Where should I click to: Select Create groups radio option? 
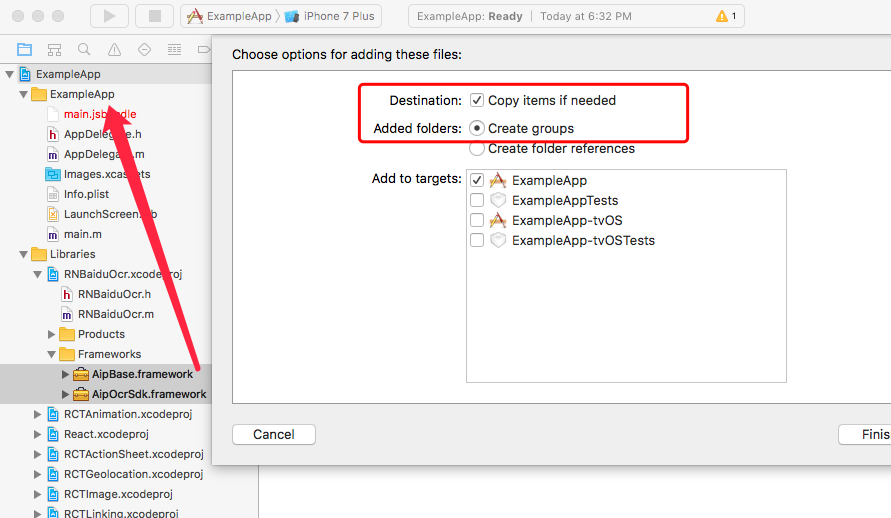pyautogui.click(x=477, y=128)
